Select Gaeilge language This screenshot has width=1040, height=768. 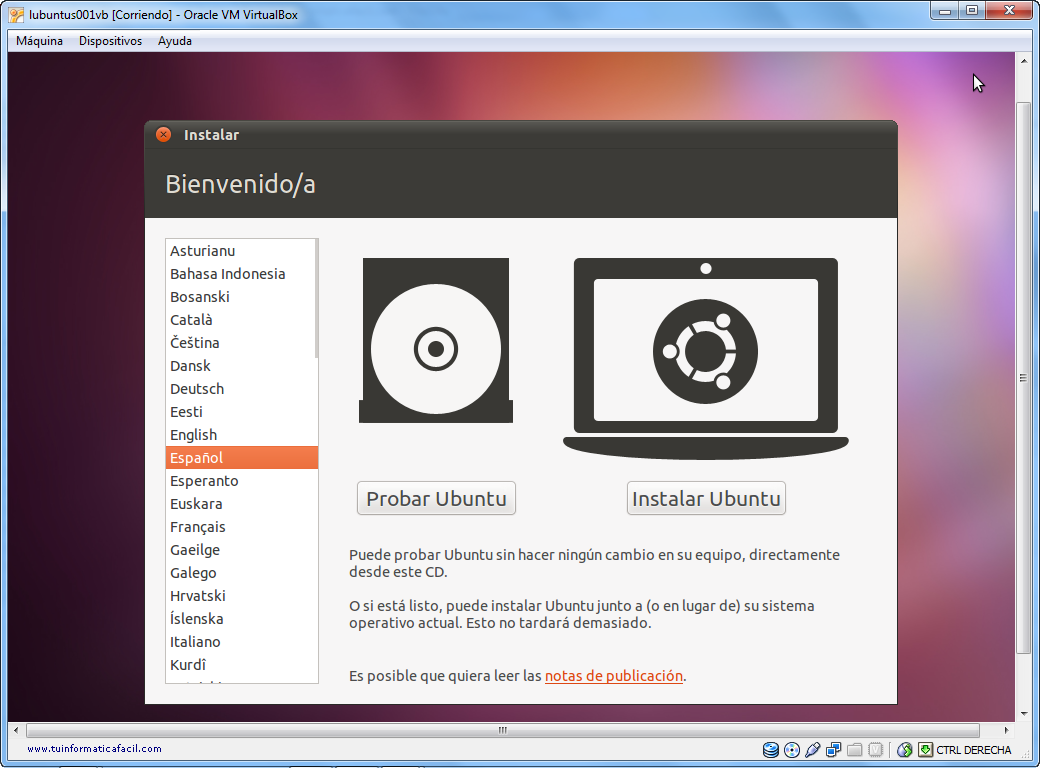pos(241,550)
